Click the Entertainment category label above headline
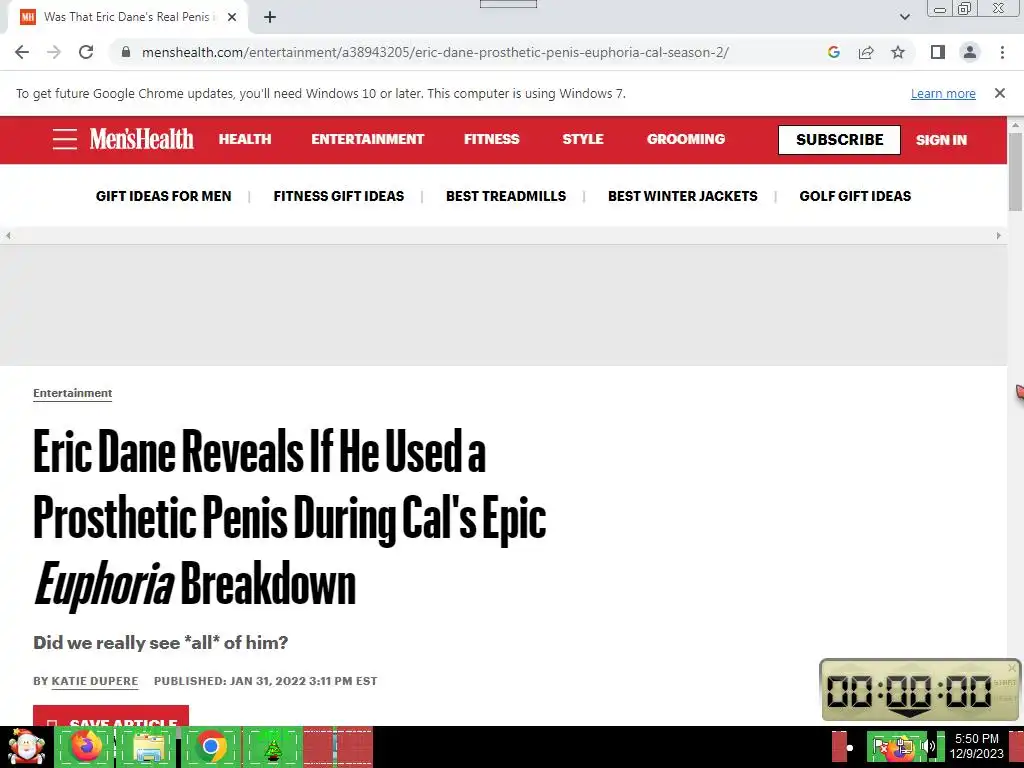Viewport: 1024px width, 768px height. (72, 393)
